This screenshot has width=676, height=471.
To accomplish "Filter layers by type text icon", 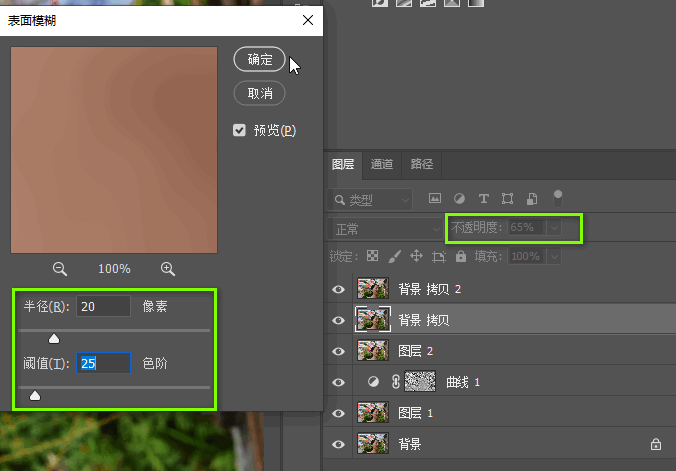I will [x=484, y=198].
